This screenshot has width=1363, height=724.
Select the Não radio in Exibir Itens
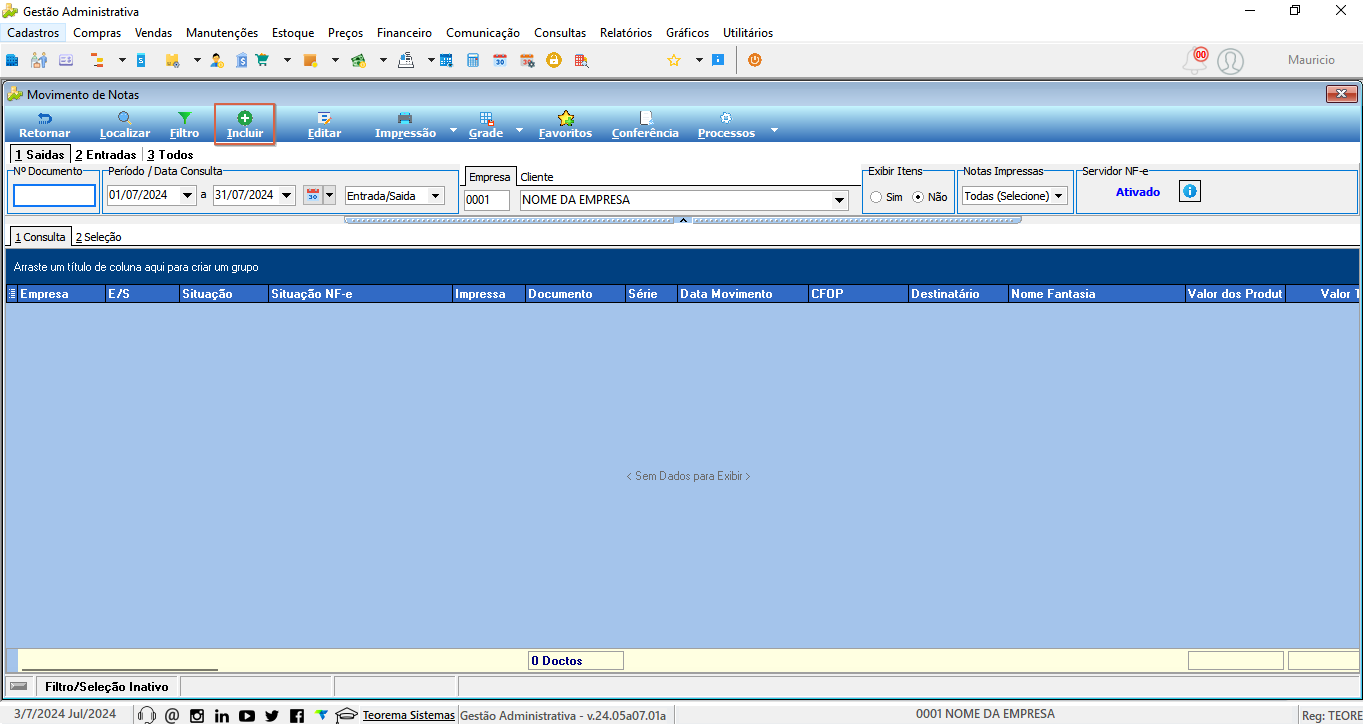tap(918, 197)
